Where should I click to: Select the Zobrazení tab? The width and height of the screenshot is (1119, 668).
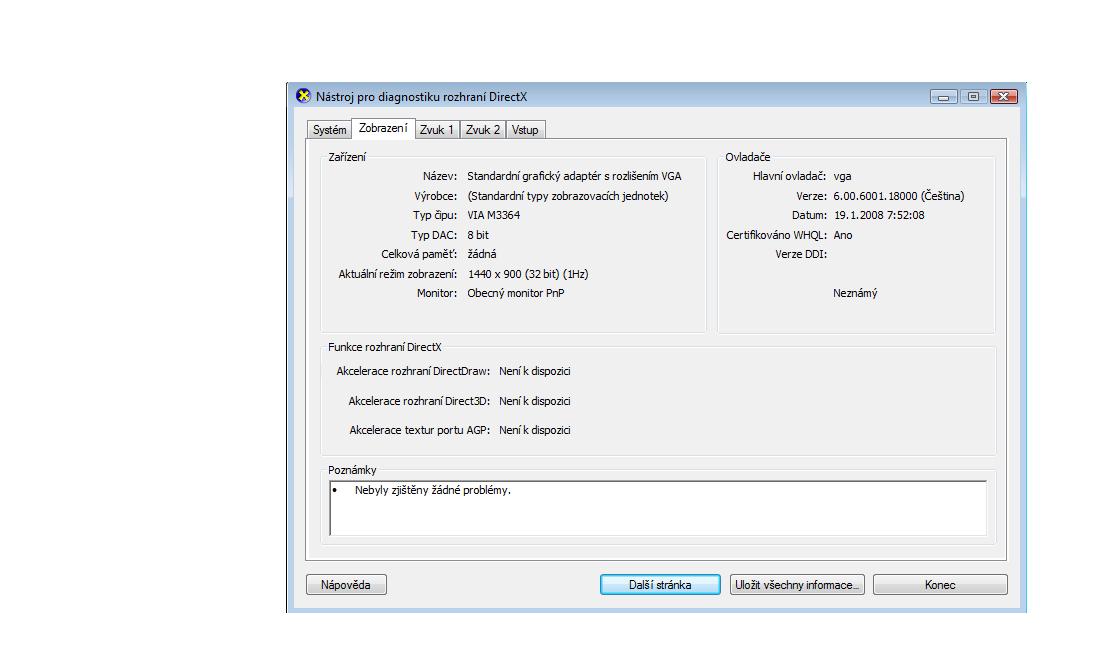pyautogui.click(x=383, y=128)
